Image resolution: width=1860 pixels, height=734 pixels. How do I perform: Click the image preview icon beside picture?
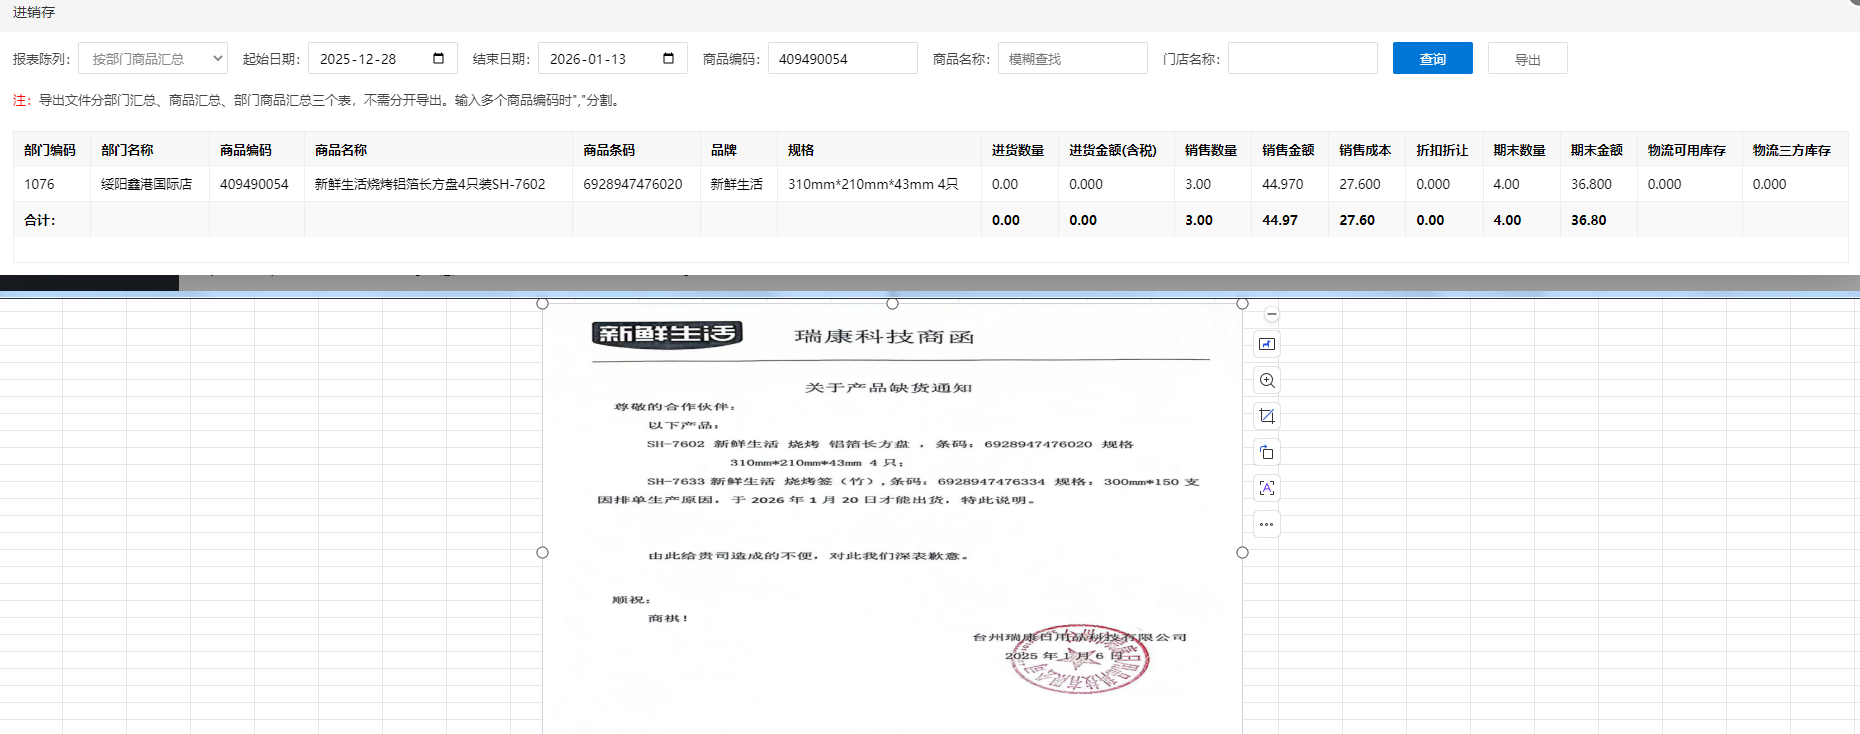point(1267,344)
